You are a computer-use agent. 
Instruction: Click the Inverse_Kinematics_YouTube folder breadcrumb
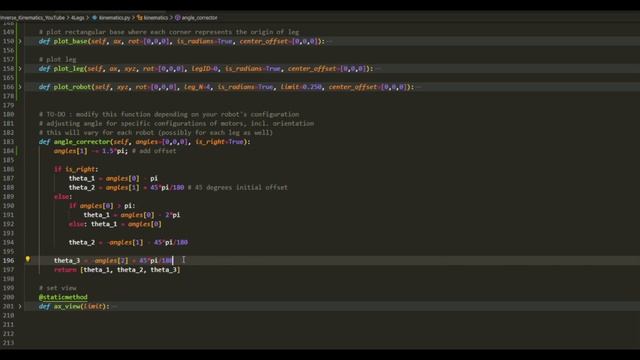[32, 18]
